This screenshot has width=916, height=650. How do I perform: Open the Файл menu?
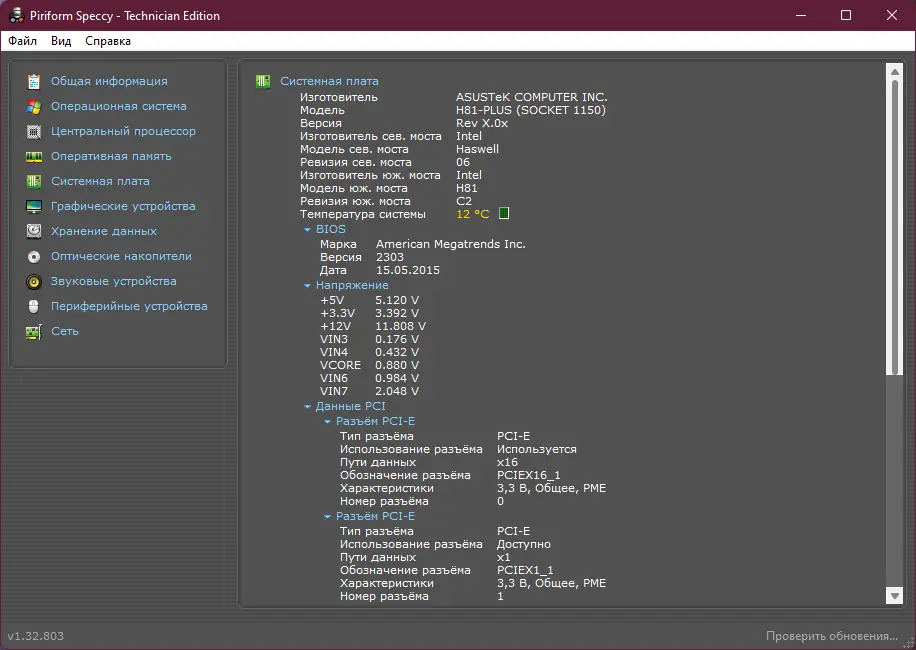pyautogui.click(x=22, y=41)
